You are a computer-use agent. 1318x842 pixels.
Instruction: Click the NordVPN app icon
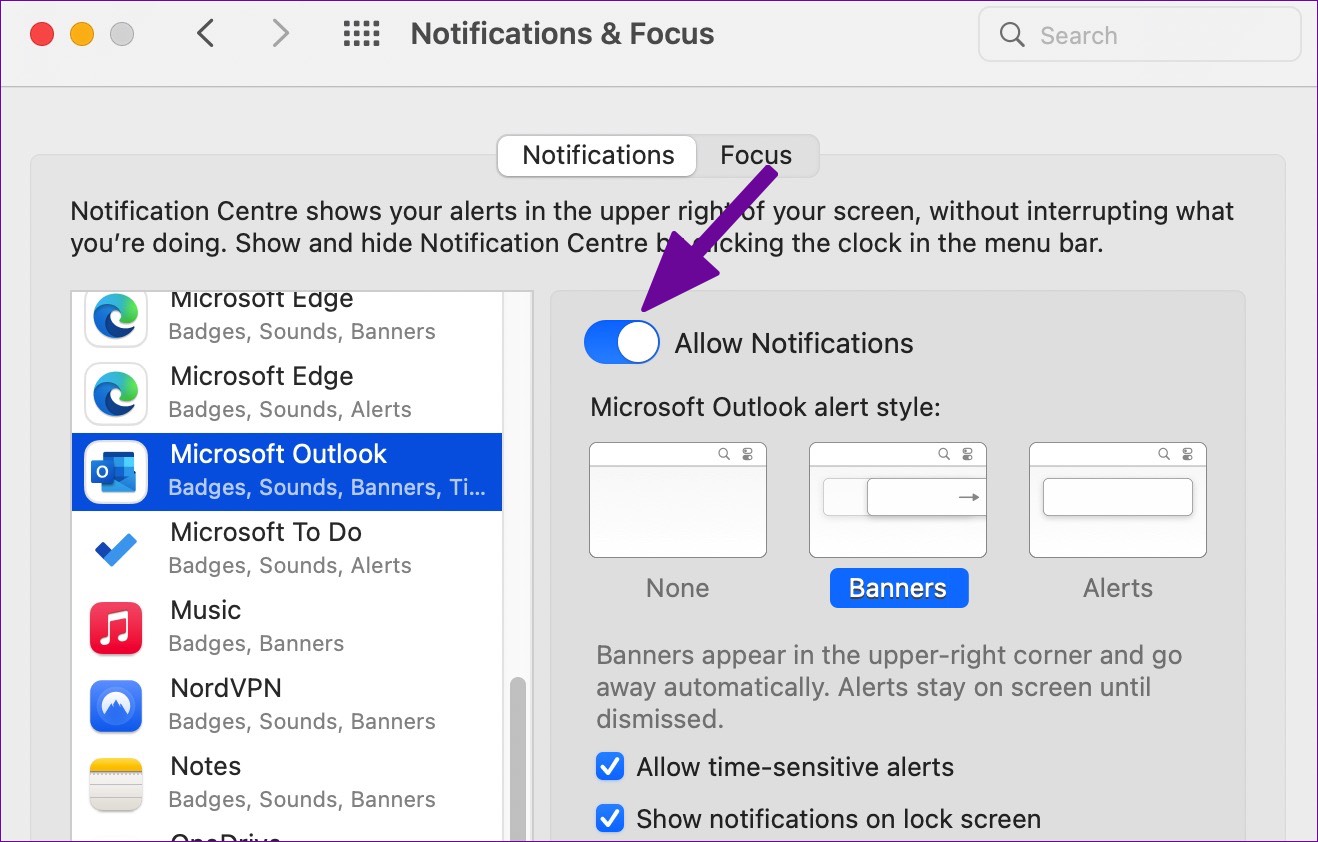116,705
